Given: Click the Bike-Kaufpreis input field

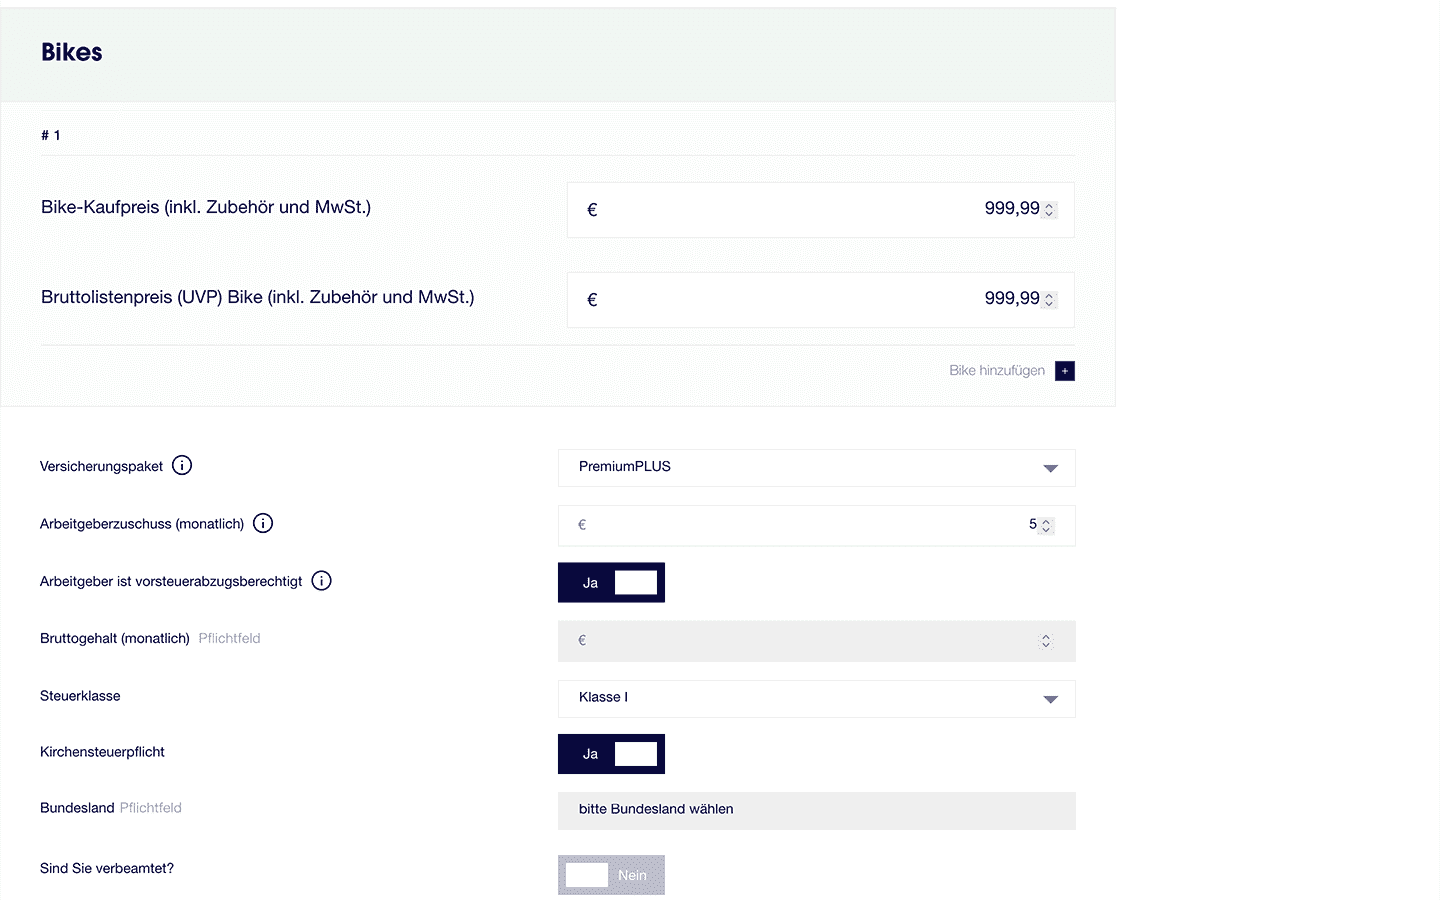Looking at the screenshot, I should point(821,210).
